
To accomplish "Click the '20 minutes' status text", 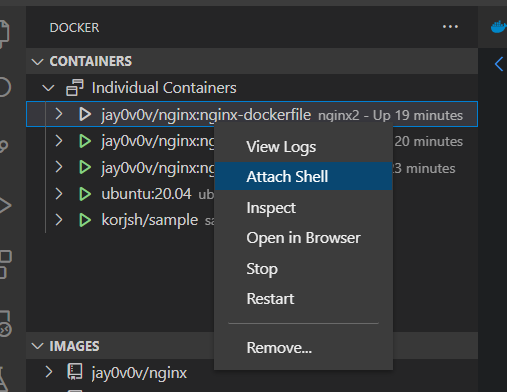I will pos(429,142).
